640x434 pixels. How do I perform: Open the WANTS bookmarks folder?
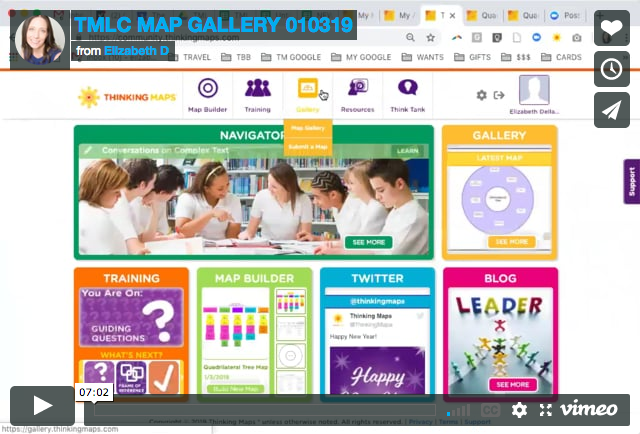point(422,57)
